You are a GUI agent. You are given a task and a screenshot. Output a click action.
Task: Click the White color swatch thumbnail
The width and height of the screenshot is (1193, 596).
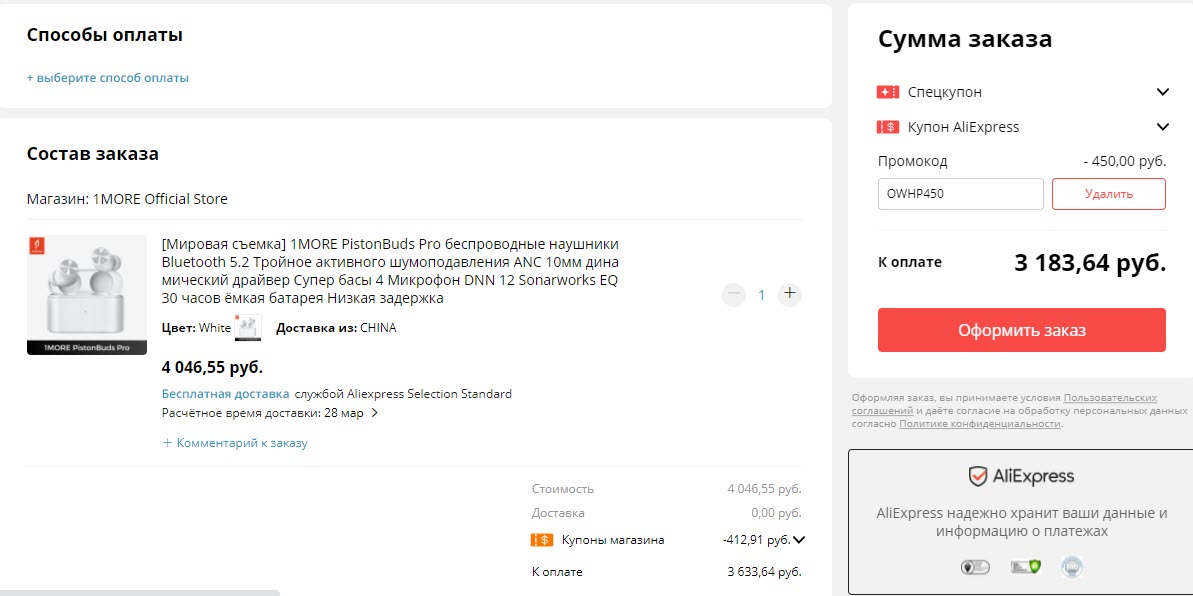coord(248,328)
